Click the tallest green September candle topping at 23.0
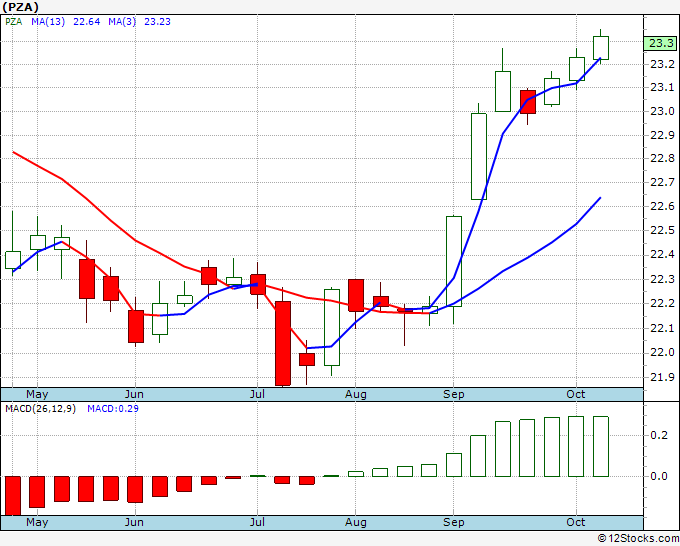Image resolution: width=680 pixels, height=546 pixels. 479,156
